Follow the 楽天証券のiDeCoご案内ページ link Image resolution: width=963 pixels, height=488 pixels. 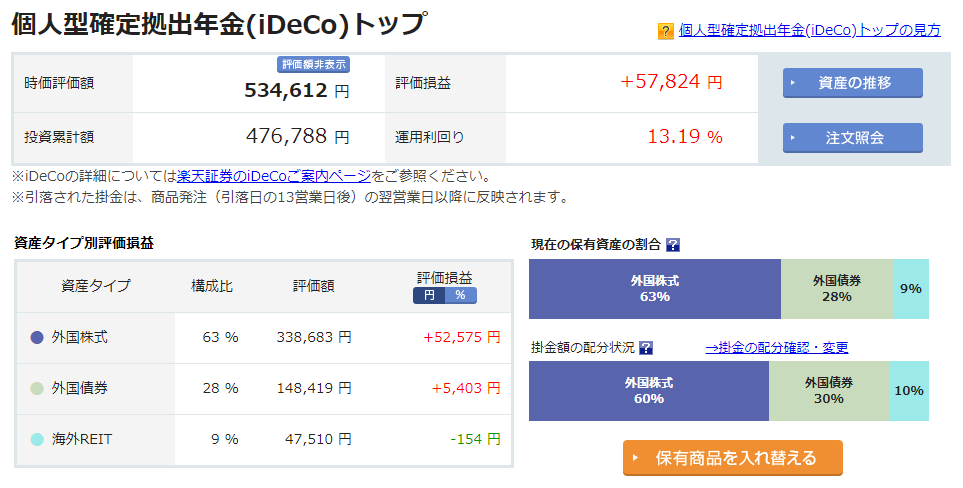click(x=274, y=176)
